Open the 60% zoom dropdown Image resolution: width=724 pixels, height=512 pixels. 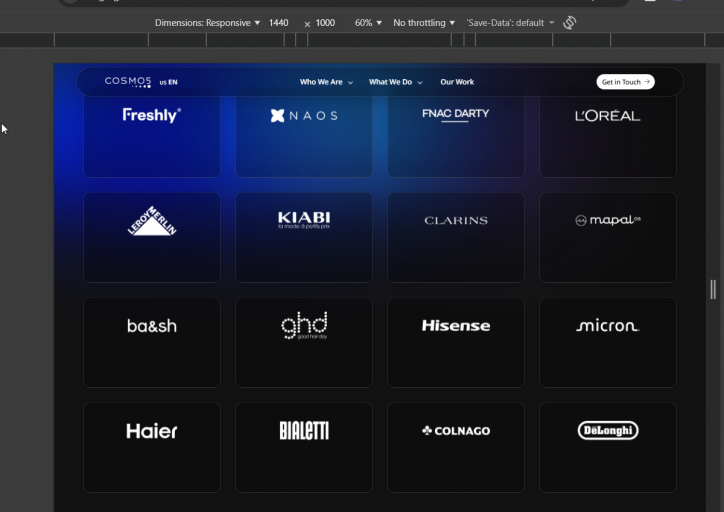click(368, 23)
